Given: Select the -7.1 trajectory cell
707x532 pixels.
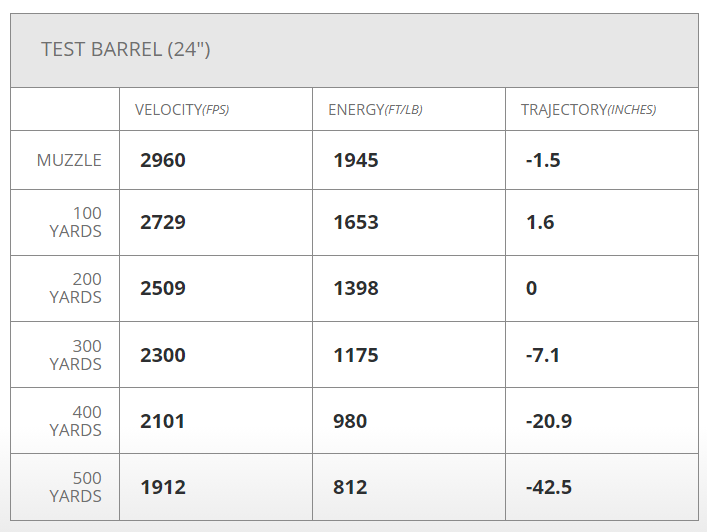Looking at the screenshot, I should click(543, 355).
